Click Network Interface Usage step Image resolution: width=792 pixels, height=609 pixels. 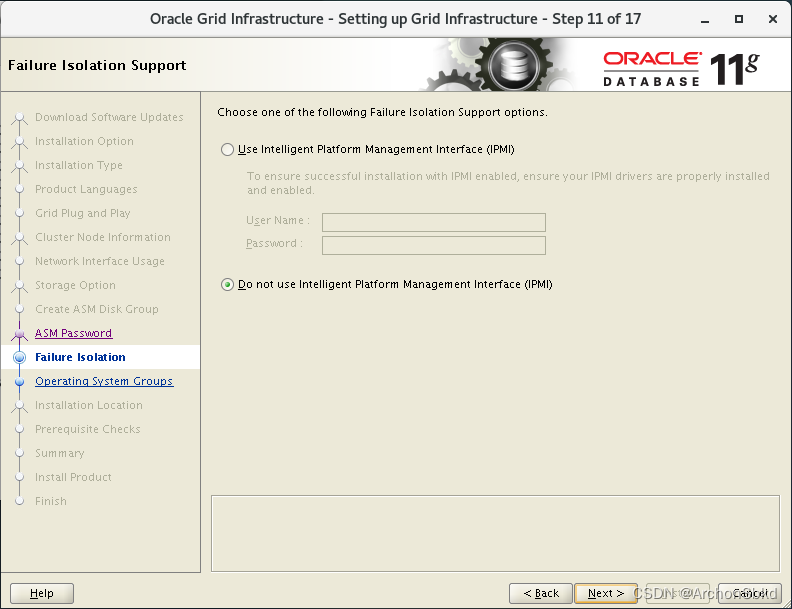[100, 261]
